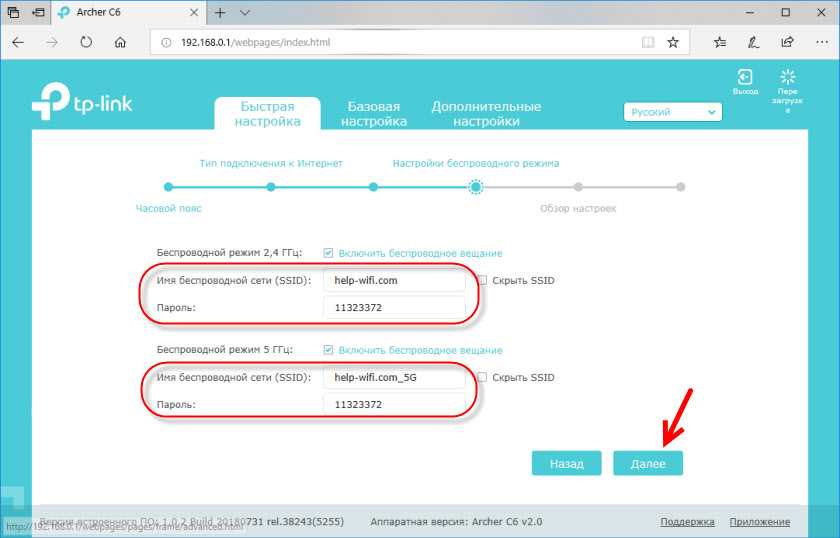Click the Перезагрузка reboot icon

pyautogui.click(x=787, y=79)
